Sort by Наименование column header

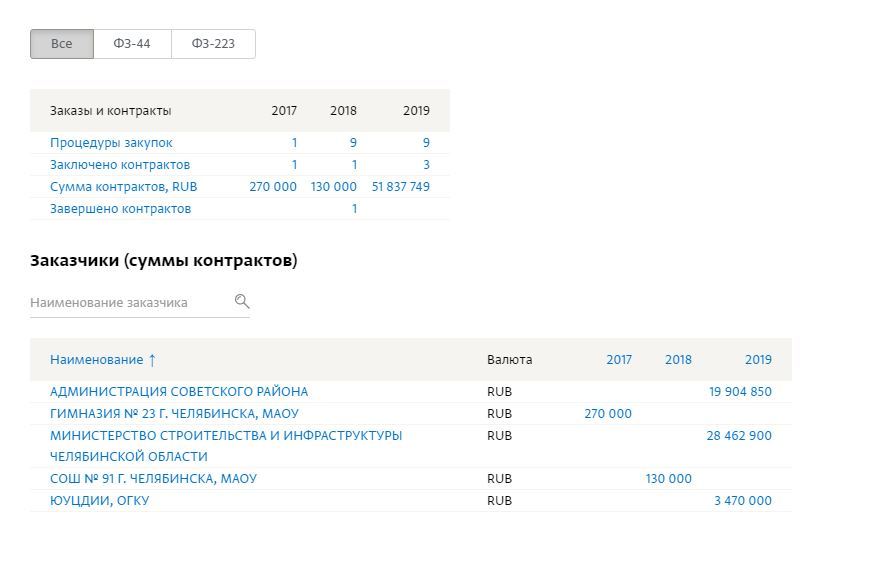(96, 359)
